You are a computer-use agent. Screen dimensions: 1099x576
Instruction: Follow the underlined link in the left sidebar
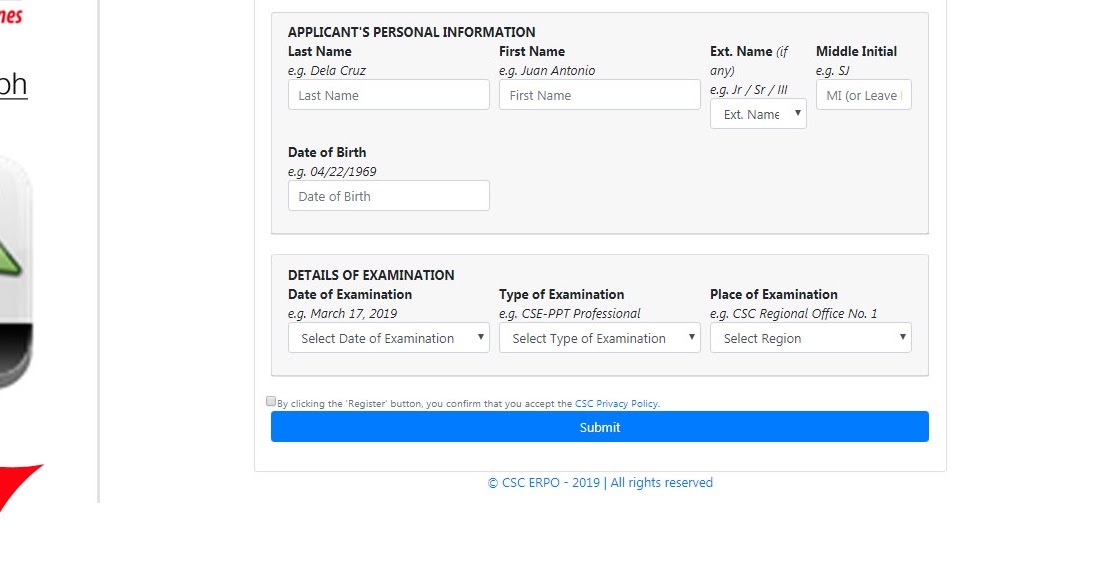[12, 84]
